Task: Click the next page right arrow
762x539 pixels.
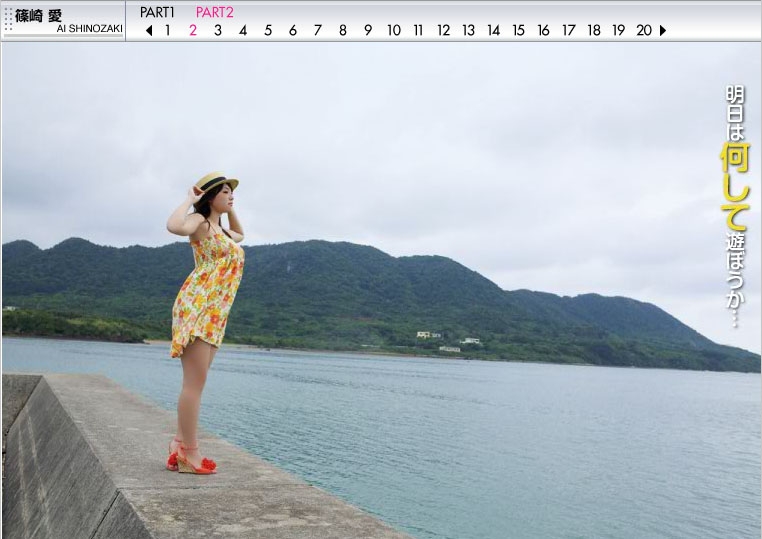Action: tap(663, 31)
